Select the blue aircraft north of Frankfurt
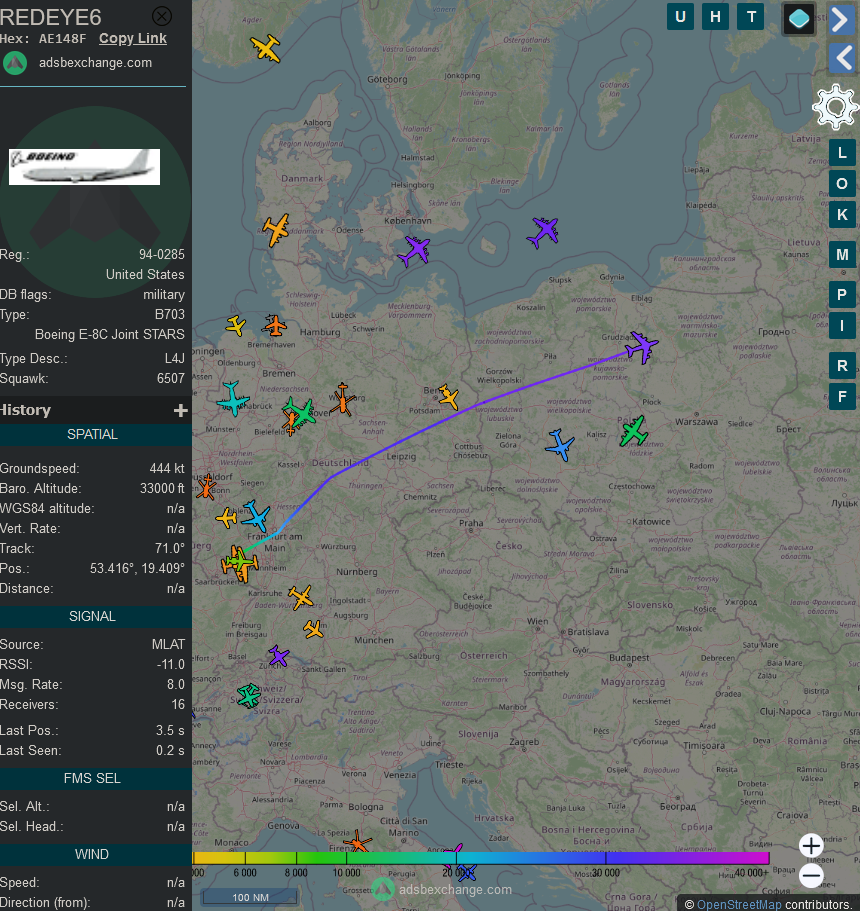Image resolution: width=860 pixels, height=911 pixels. coord(256,516)
